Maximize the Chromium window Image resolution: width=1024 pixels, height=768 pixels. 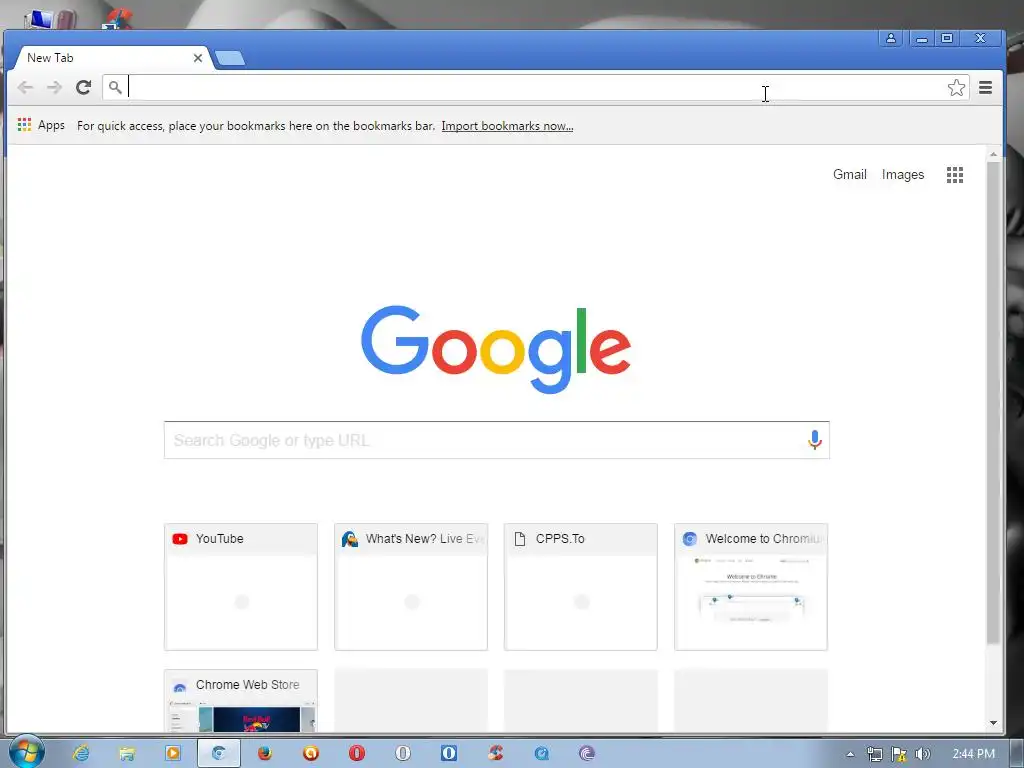click(946, 39)
